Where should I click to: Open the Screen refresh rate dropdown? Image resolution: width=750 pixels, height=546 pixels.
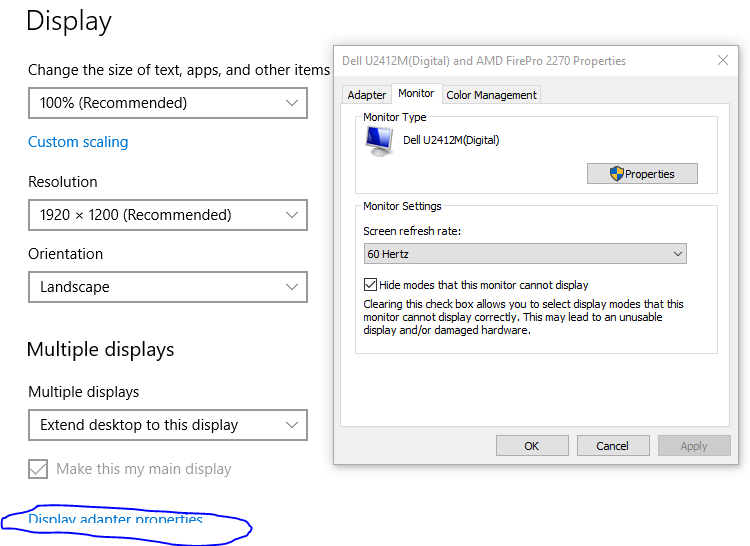525,254
